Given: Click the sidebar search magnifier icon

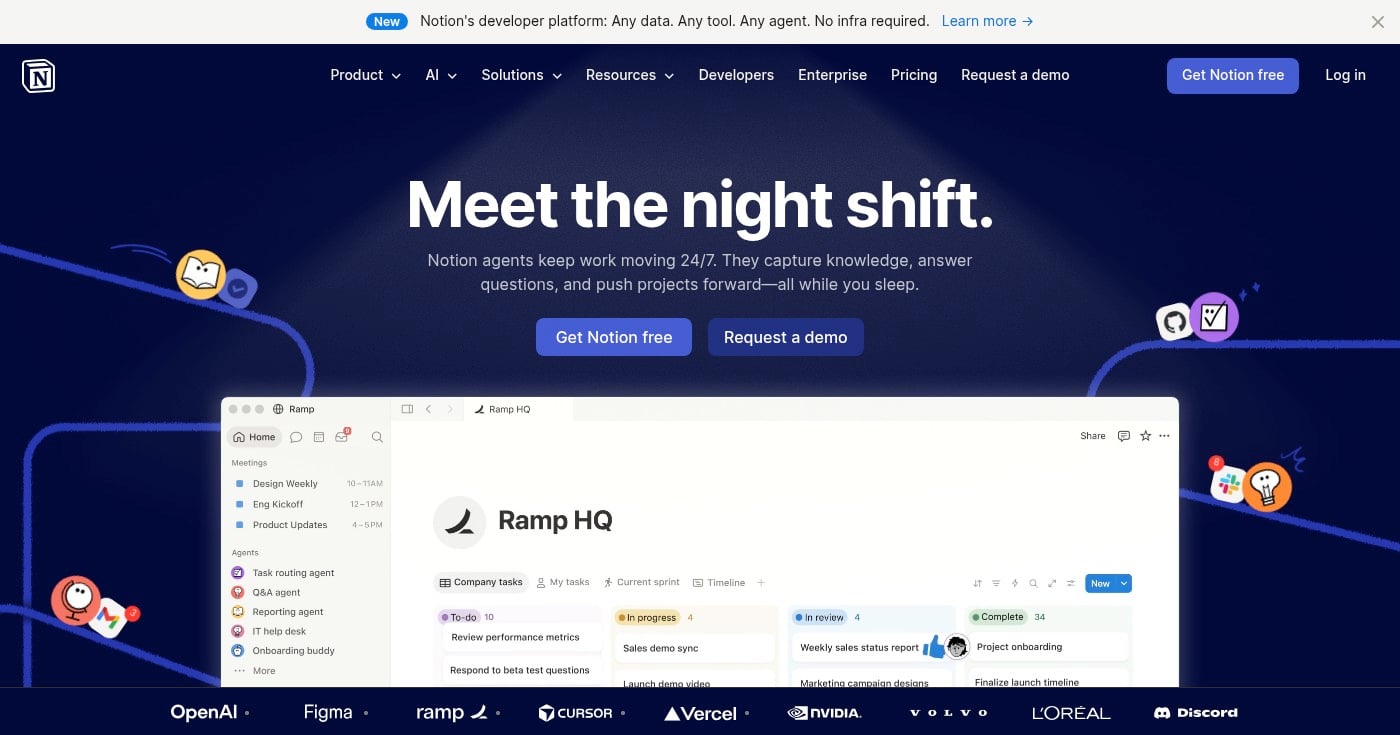Looking at the screenshot, I should point(377,437).
